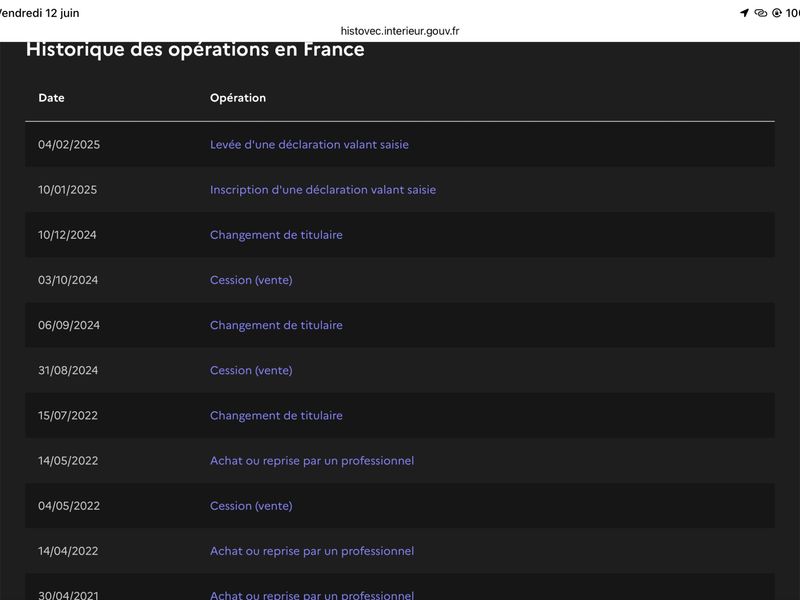Click the Date column header
This screenshot has height=600, width=800.
coord(52,98)
